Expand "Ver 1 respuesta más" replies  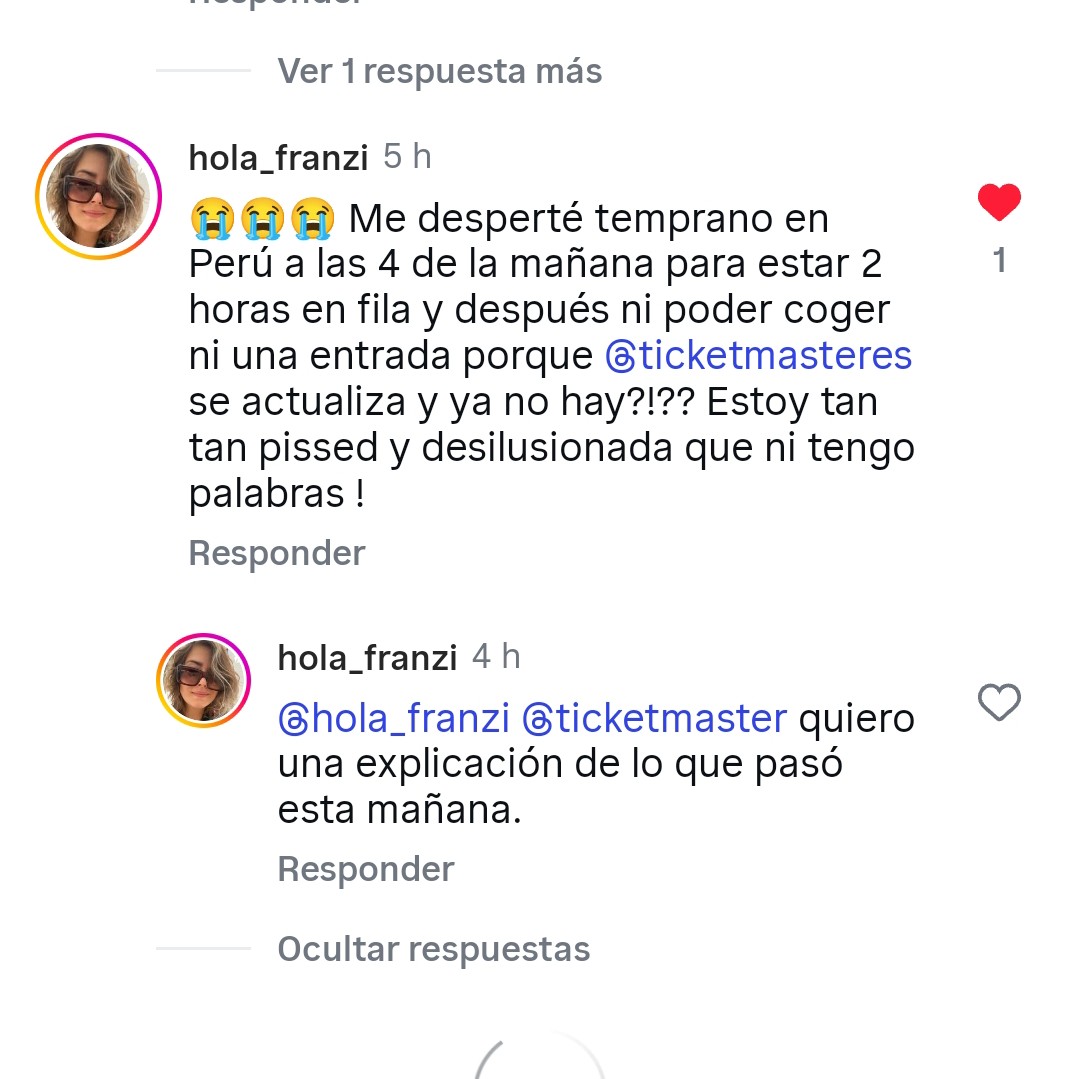coord(439,72)
